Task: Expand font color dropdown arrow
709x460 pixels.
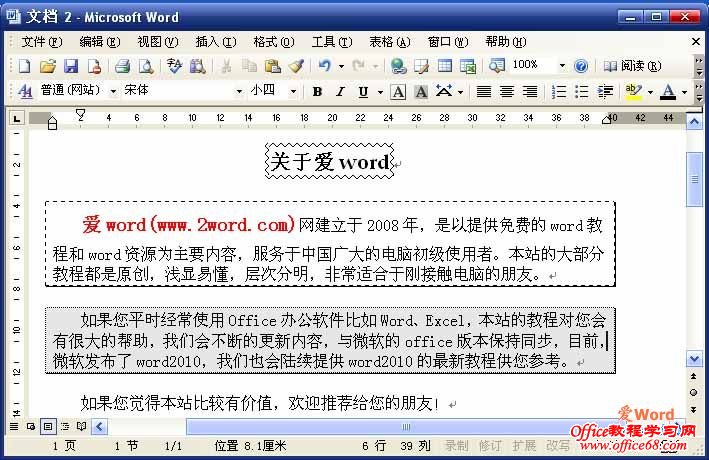Action: [x=685, y=92]
